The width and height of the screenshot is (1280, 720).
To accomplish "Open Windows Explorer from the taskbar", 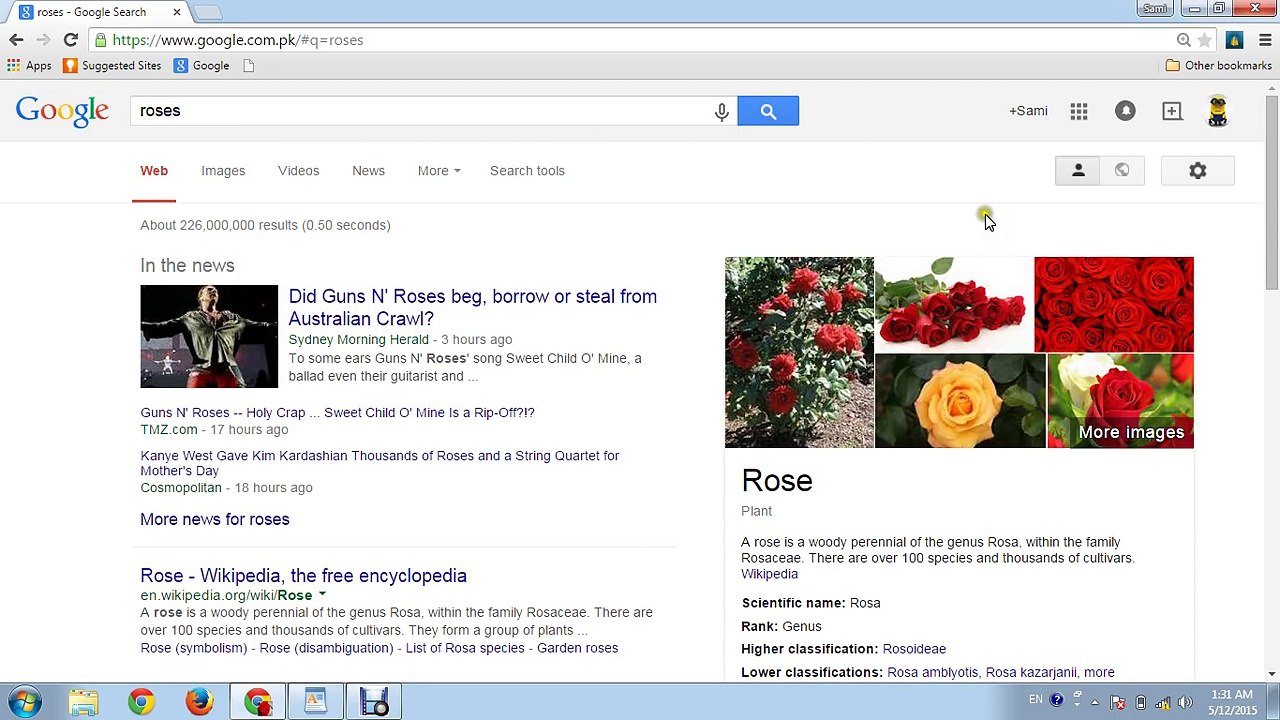I will pyautogui.click(x=84, y=702).
